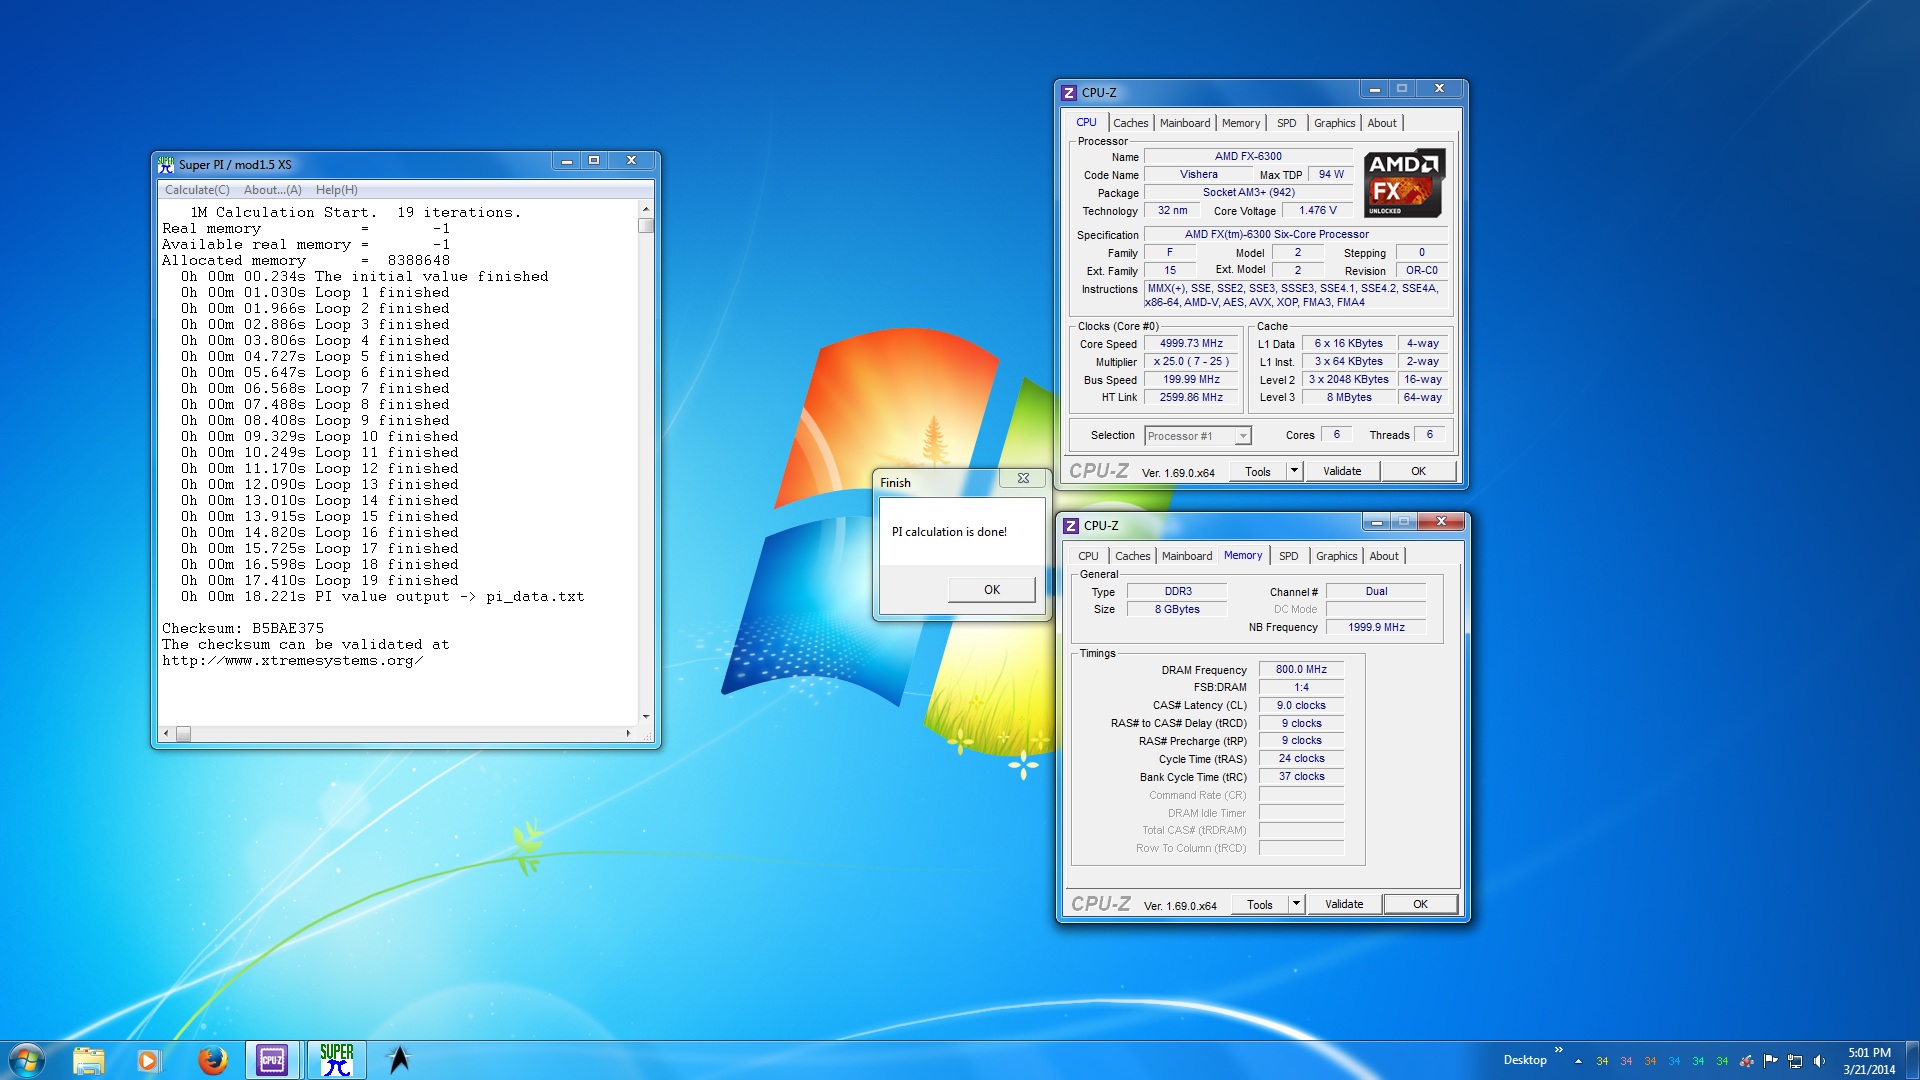
Task: Click the Loop 19 finished line
Action: (320, 580)
